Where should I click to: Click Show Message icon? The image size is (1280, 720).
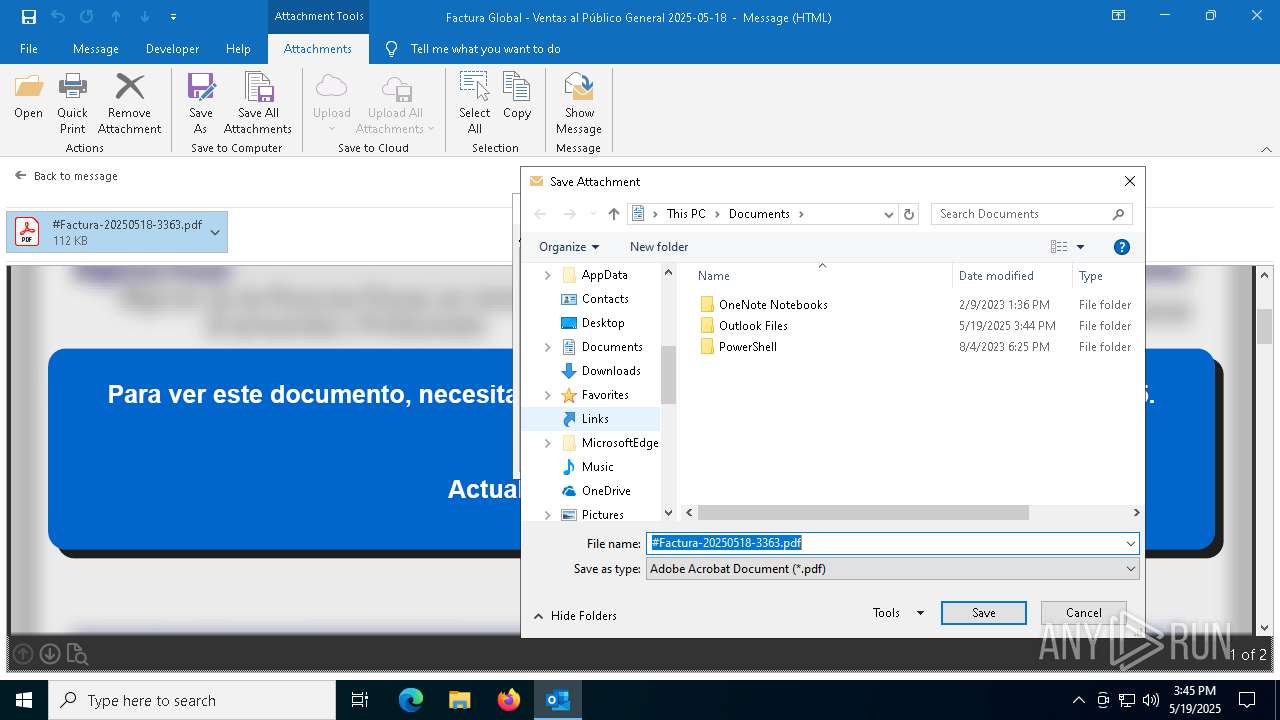579,103
